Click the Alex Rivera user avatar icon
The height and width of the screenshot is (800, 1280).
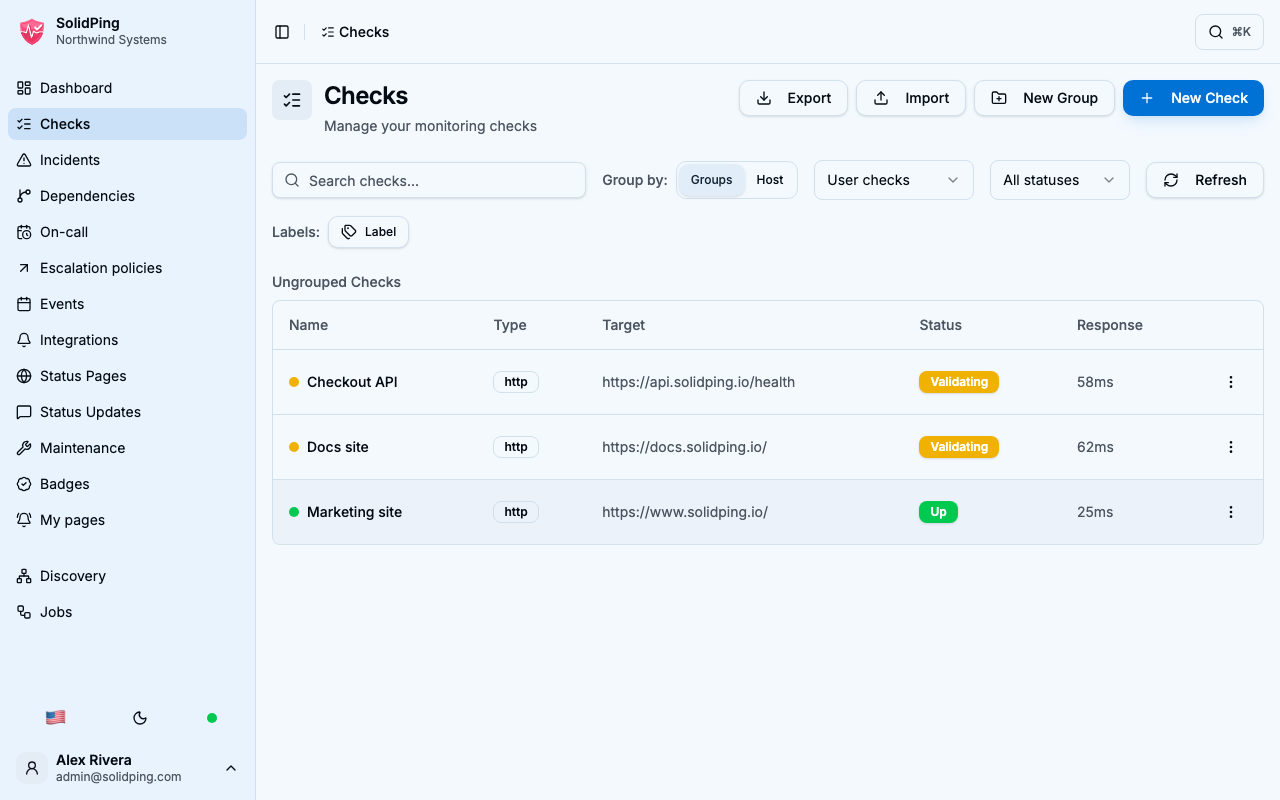(32, 768)
